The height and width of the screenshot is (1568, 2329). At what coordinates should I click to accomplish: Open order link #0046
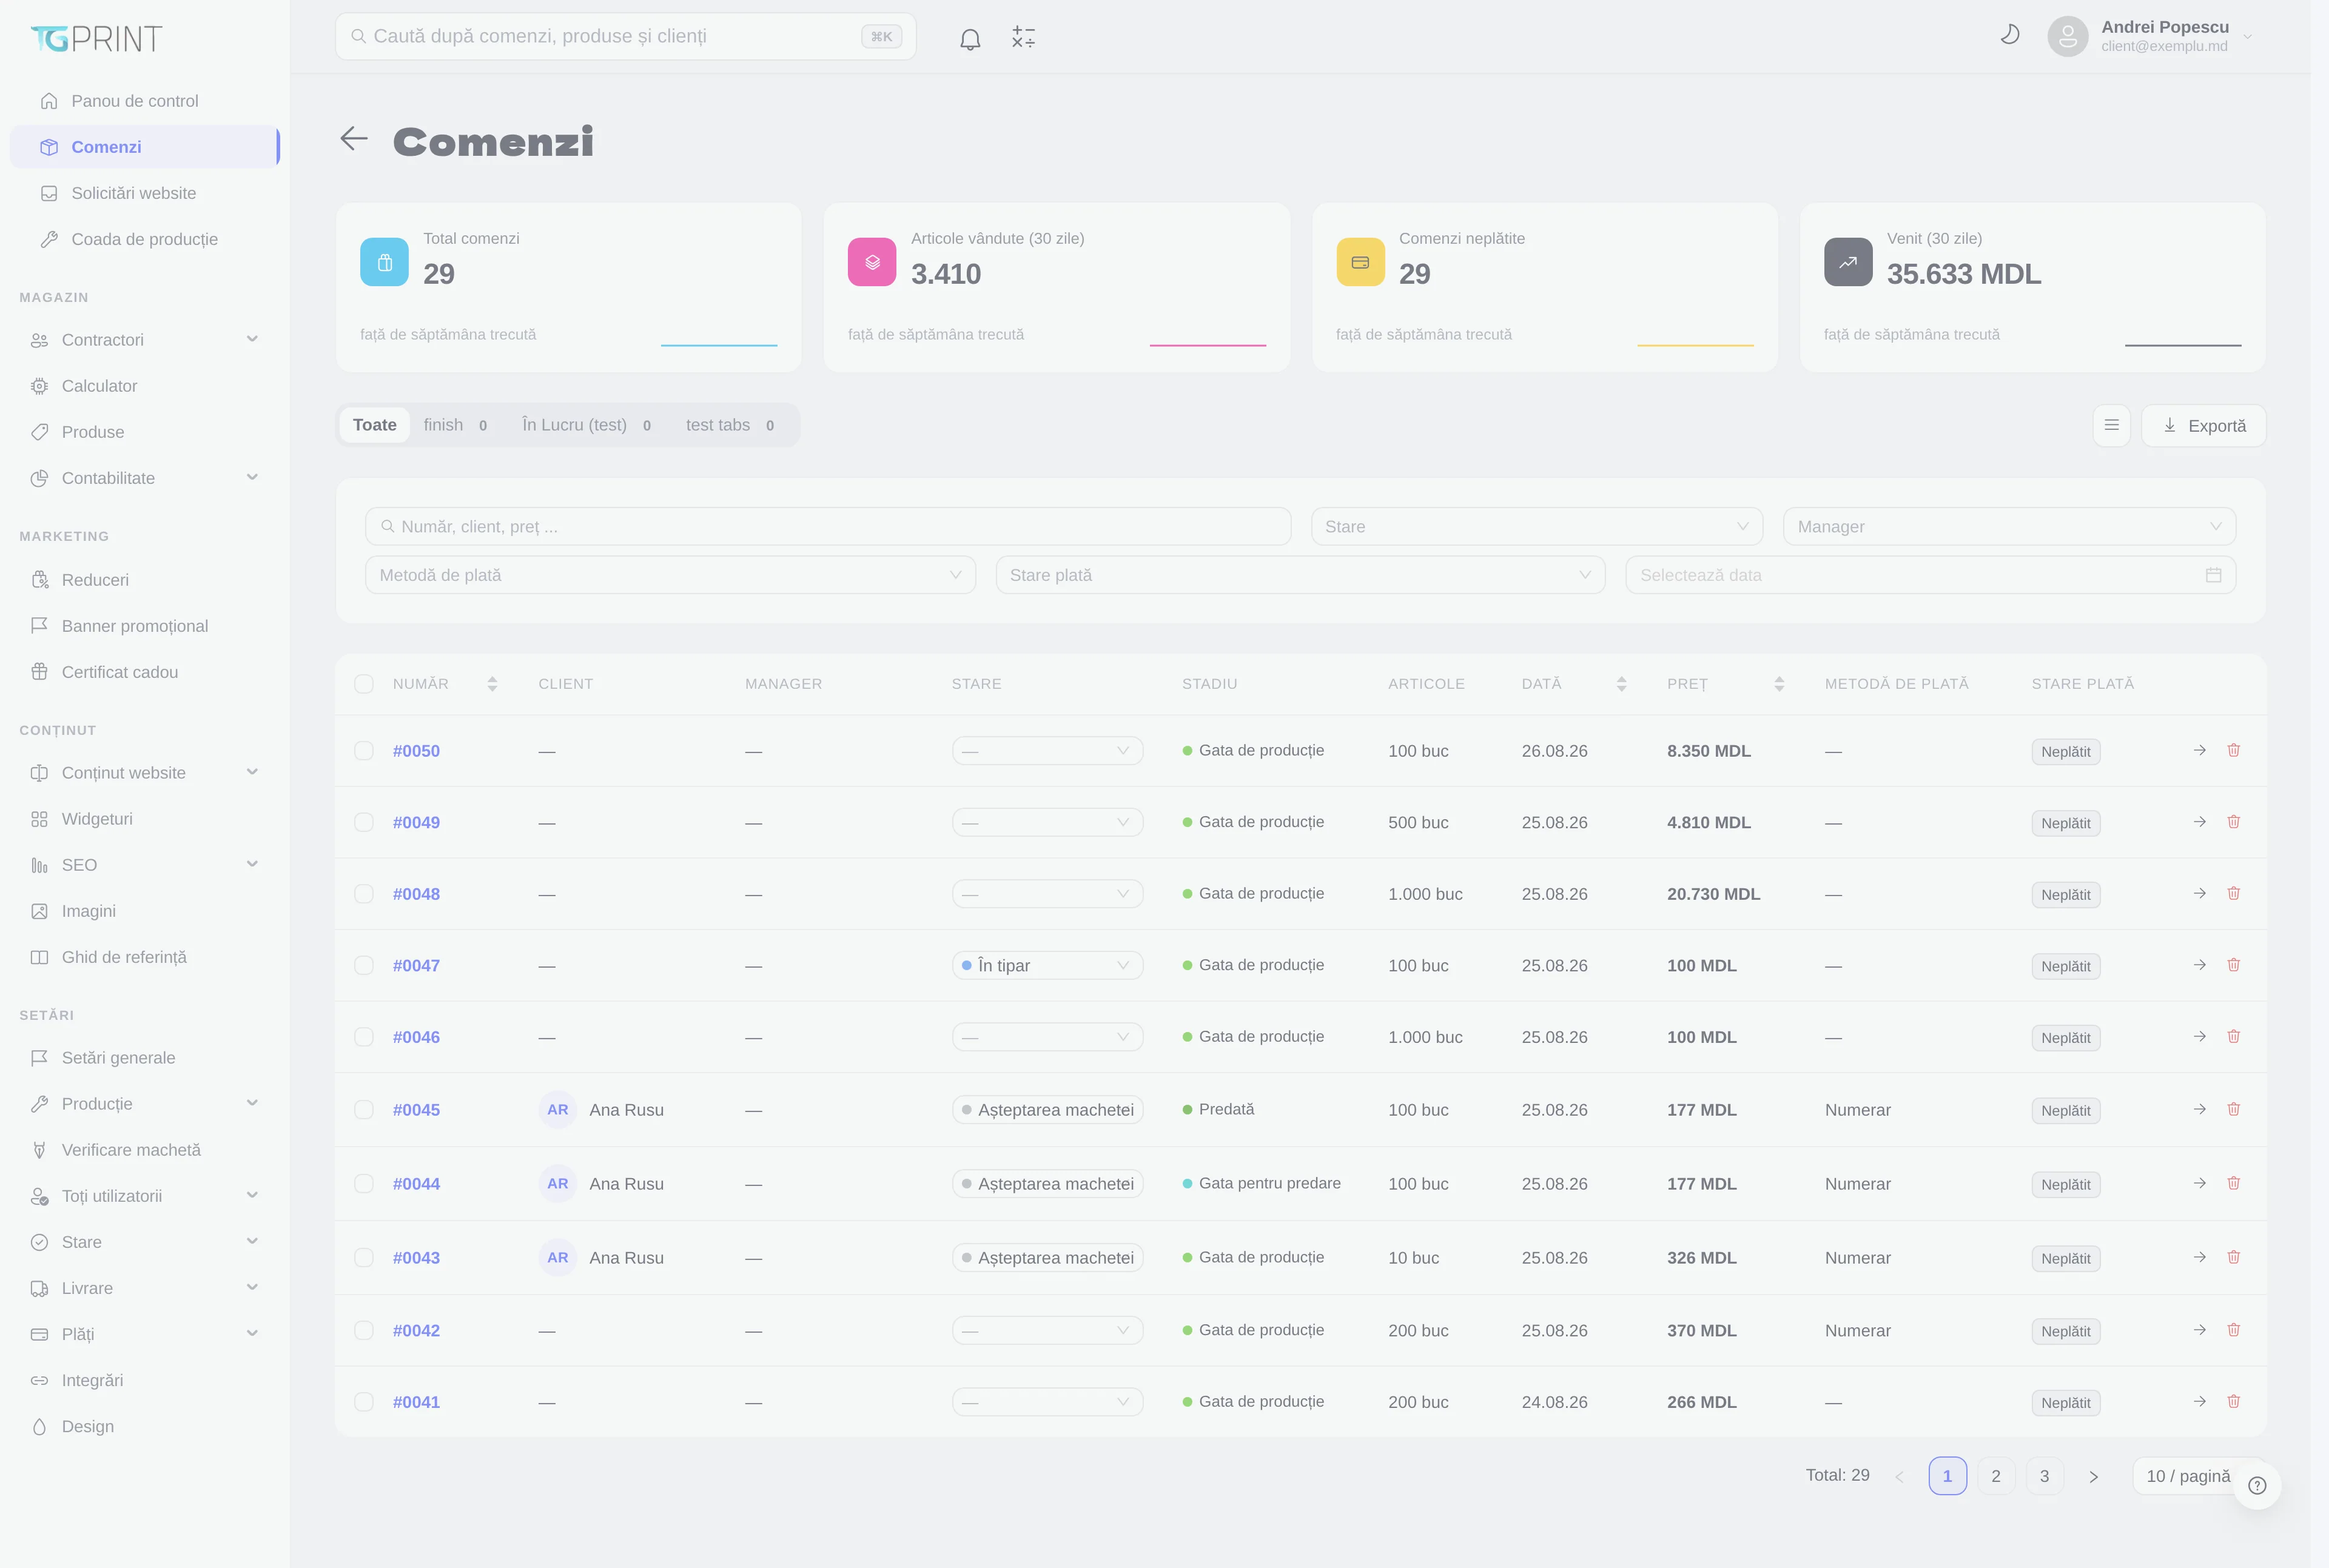click(416, 1037)
